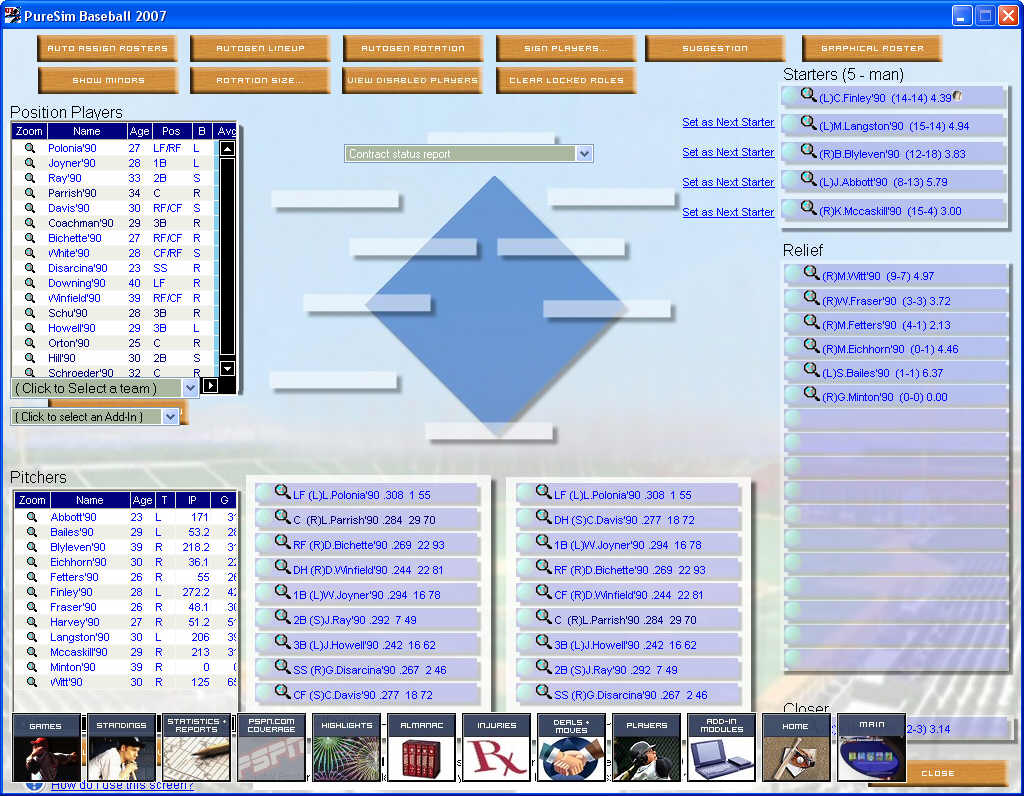Viewport: 1024px width, 796px height.
Task: Click zoom icon for pitcher Abbott'90
Action: tap(31, 517)
